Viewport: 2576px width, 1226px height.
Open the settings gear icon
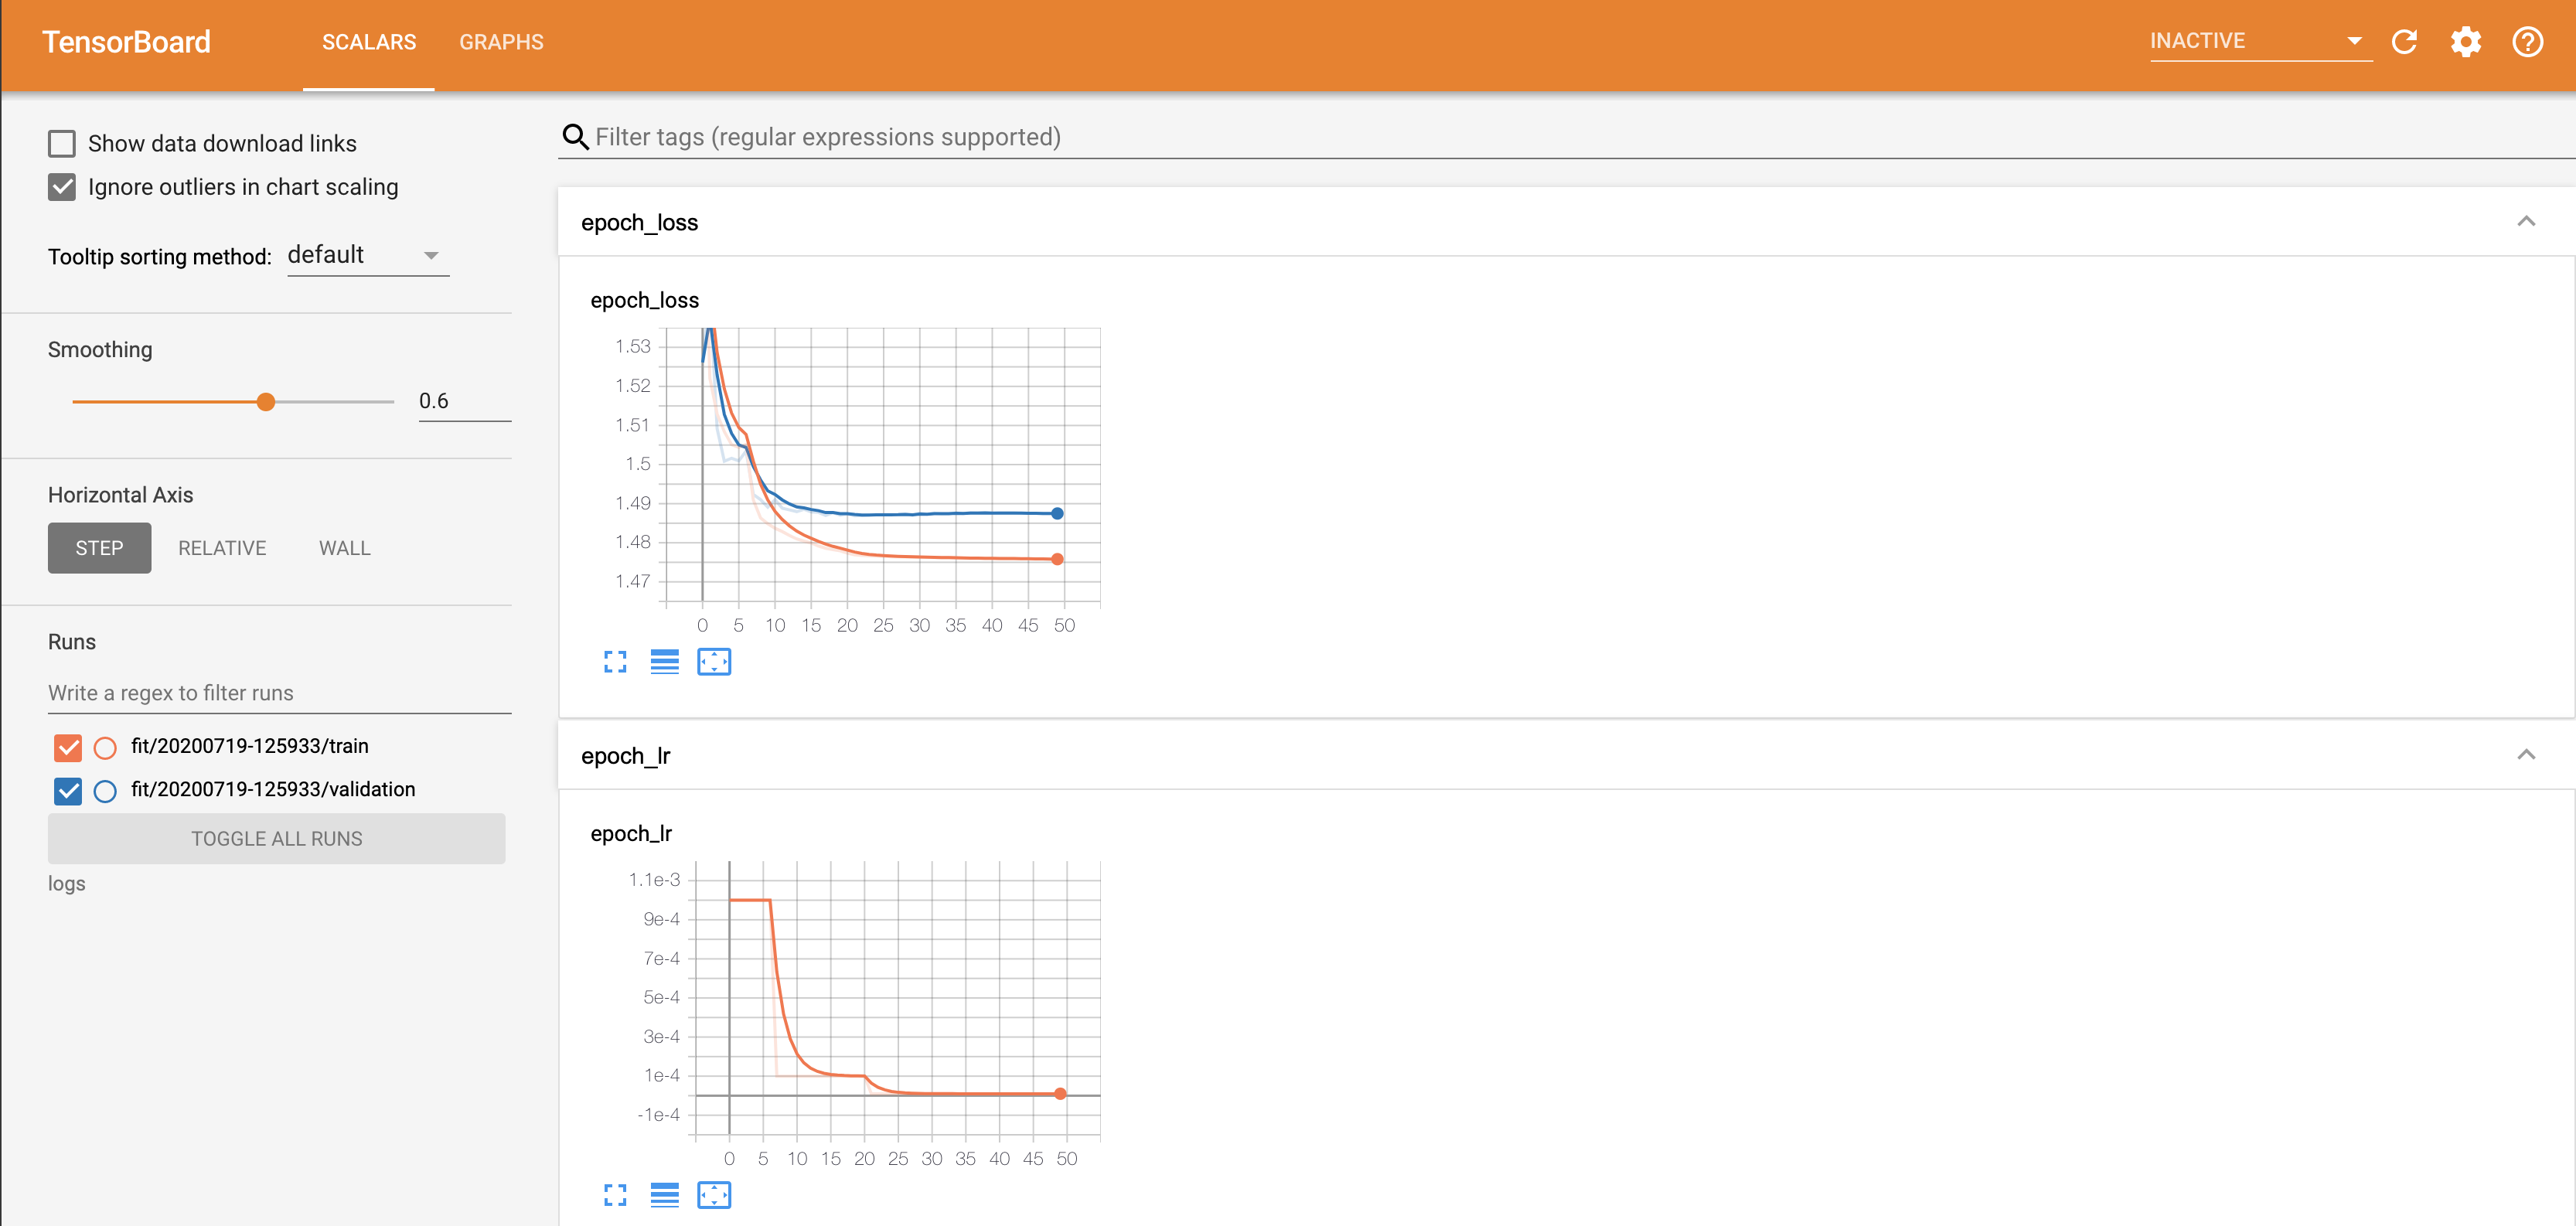click(2465, 42)
